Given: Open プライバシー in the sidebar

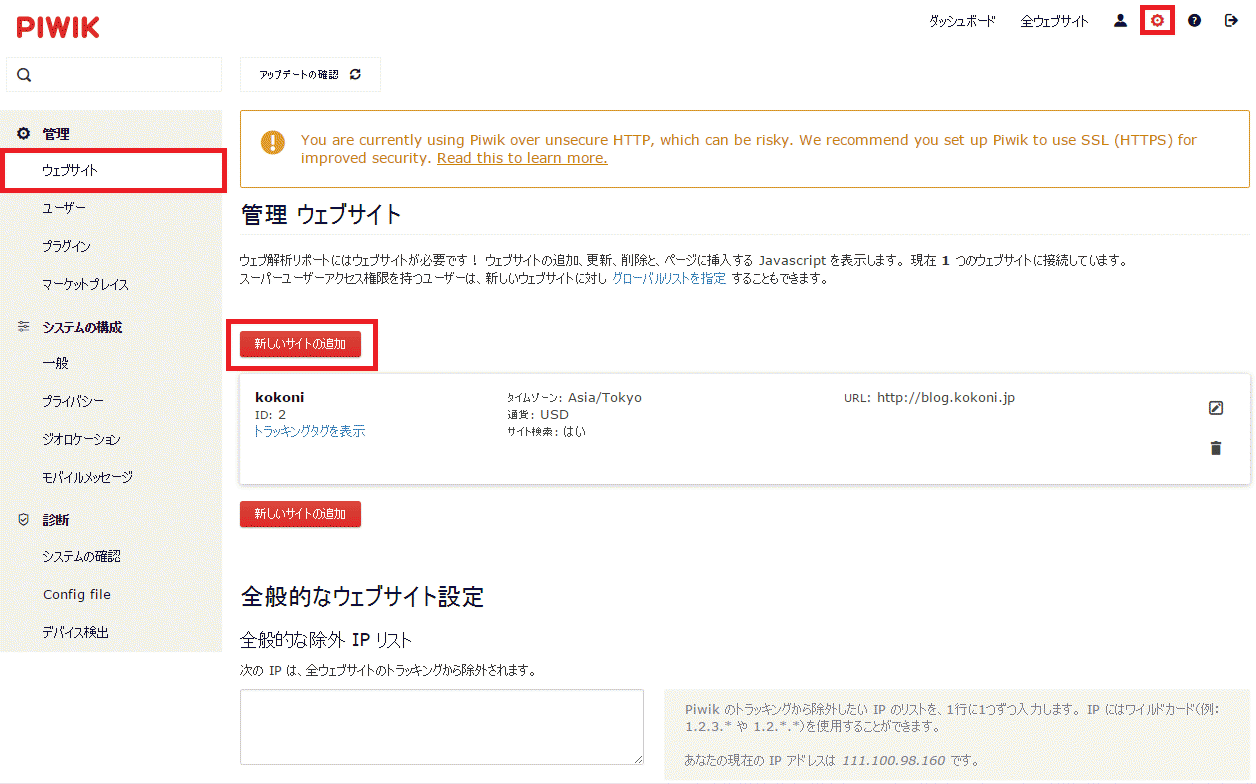Looking at the screenshot, I should coord(73,401).
